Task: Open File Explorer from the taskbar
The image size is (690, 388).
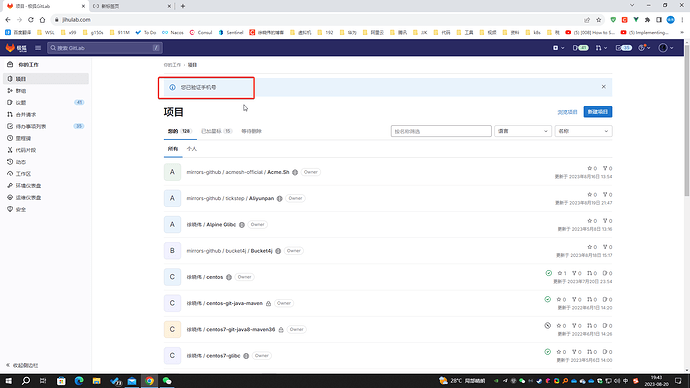Action: click(x=96, y=381)
